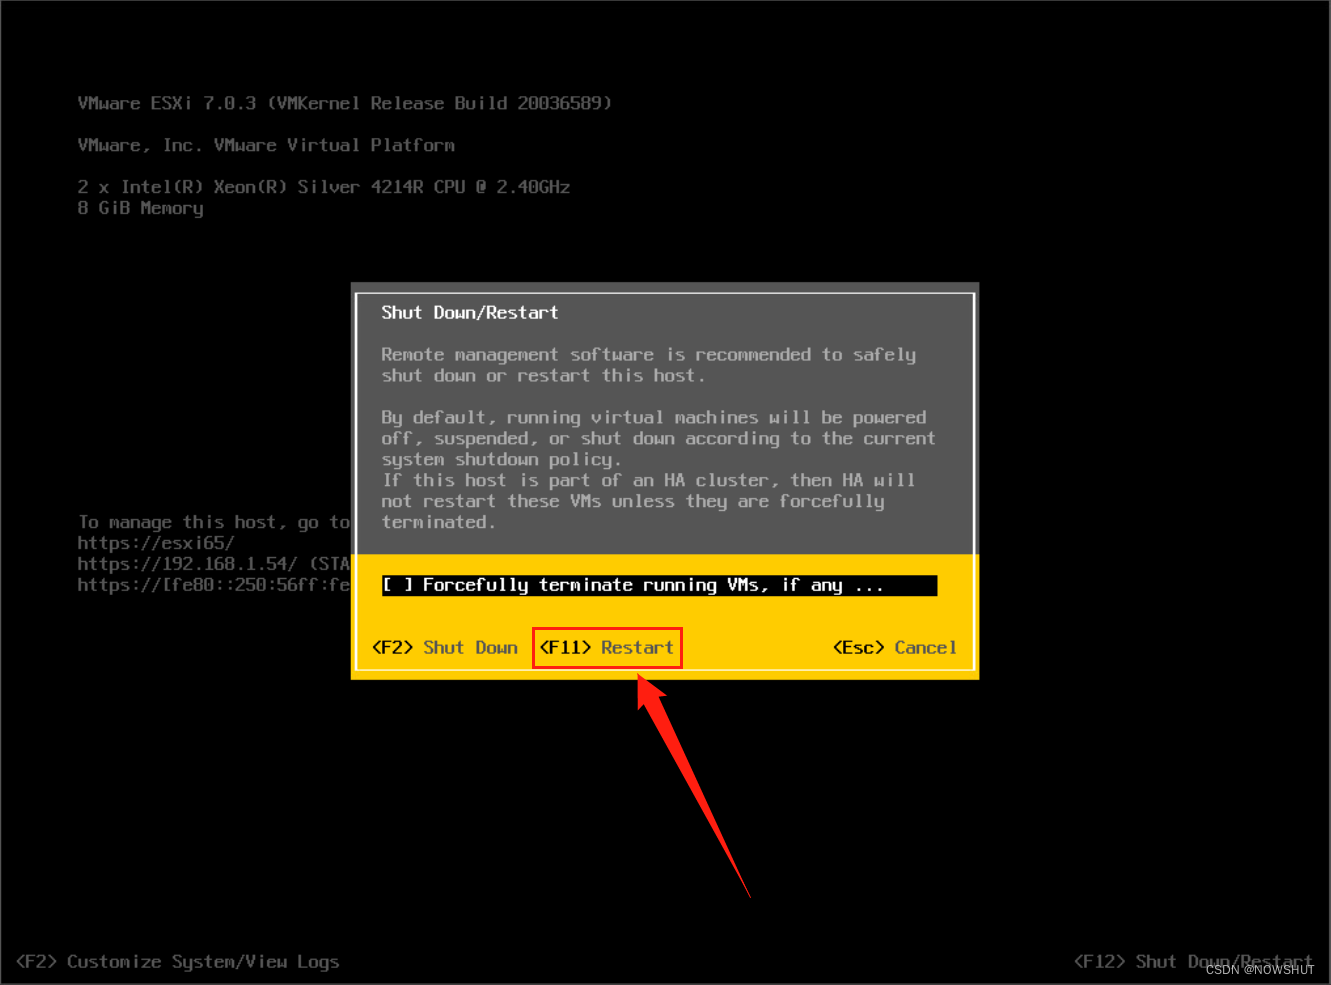Click the F12 Shut Down/Restart footer option
The width and height of the screenshot is (1331, 985).
click(1193, 961)
